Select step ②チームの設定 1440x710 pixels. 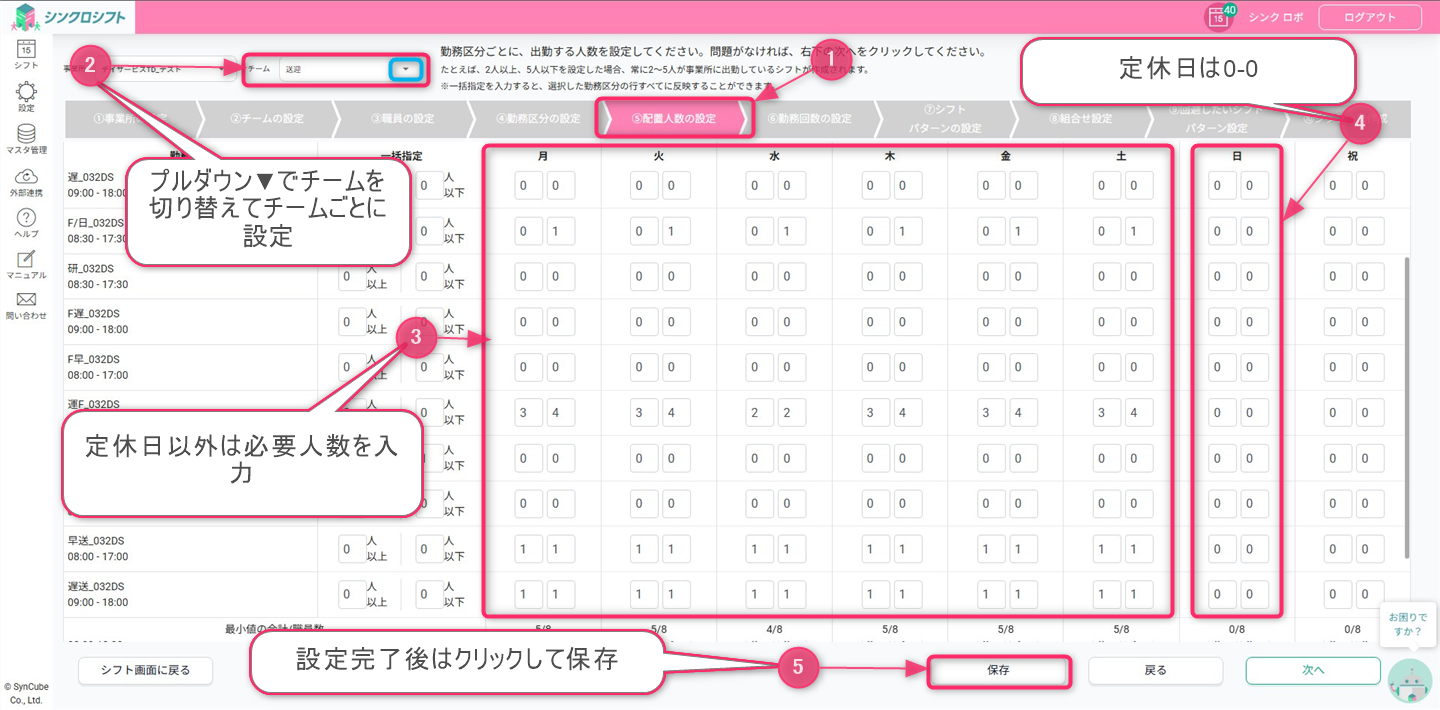click(266, 118)
